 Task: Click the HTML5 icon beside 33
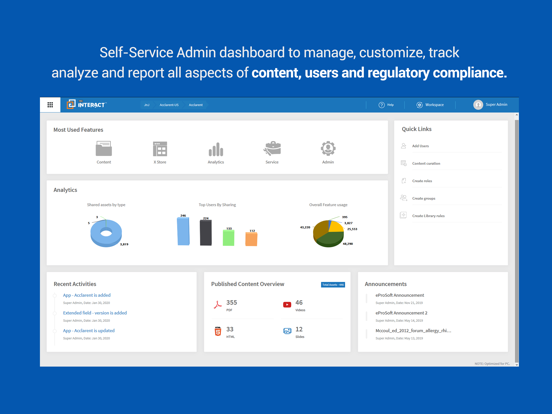pyautogui.click(x=218, y=331)
